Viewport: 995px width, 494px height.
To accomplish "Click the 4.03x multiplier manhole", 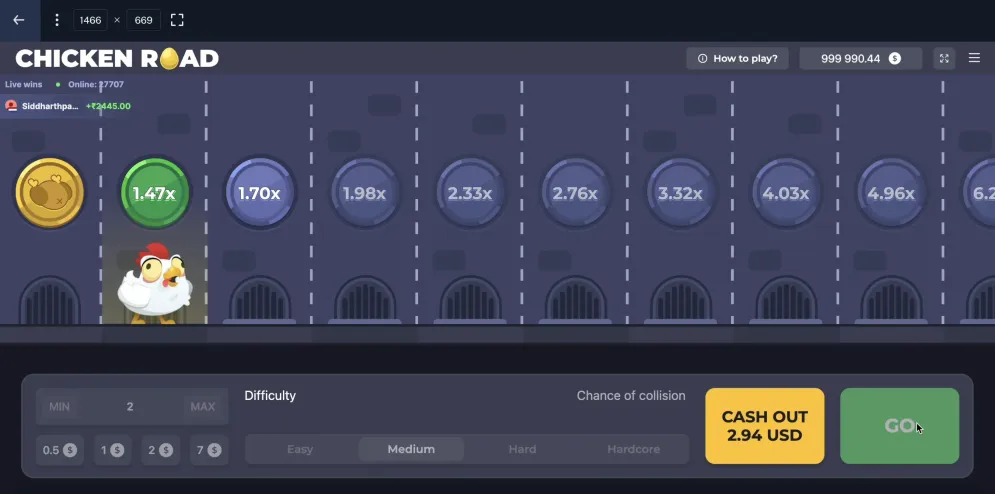I will pyautogui.click(x=785, y=193).
